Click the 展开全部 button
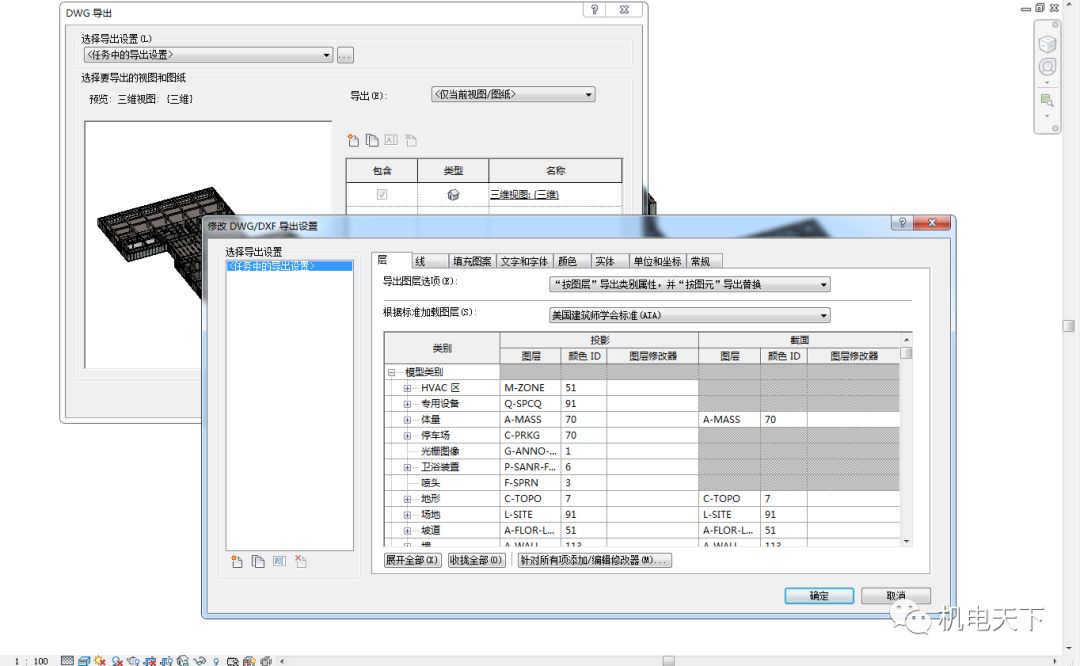 pos(412,561)
